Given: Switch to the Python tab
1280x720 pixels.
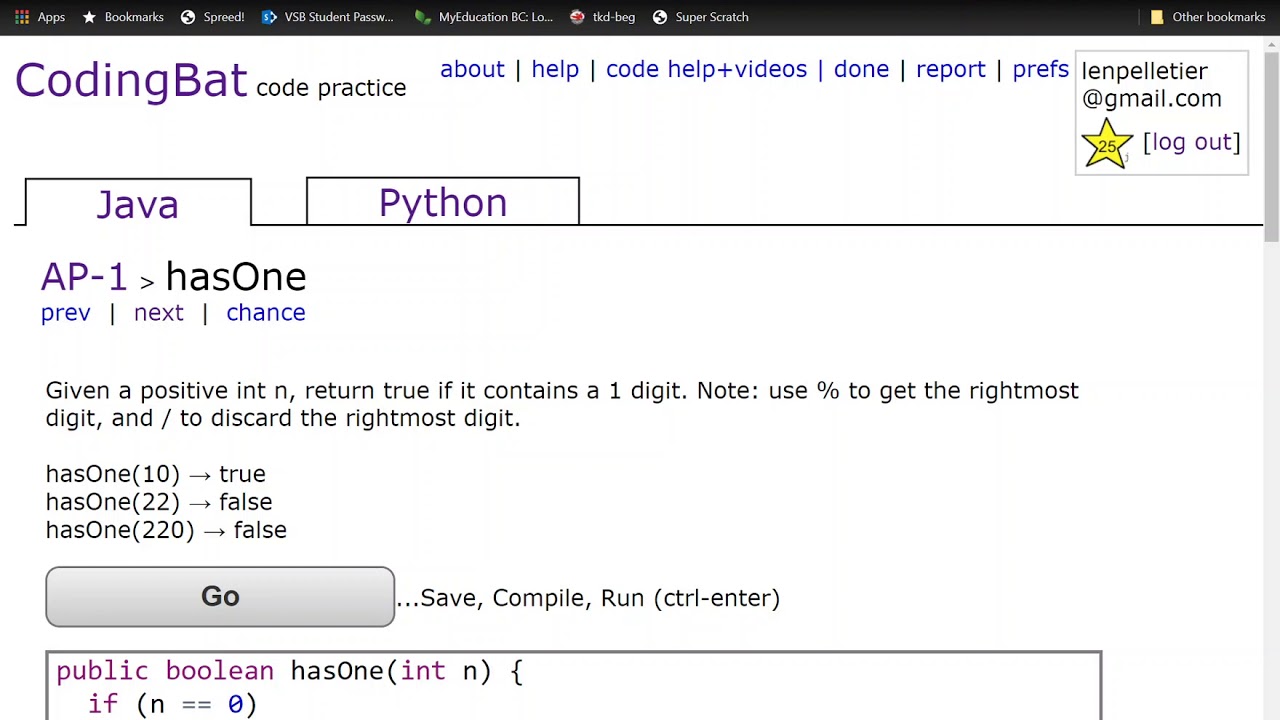Looking at the screenshot, I should (x=442, y=202).
